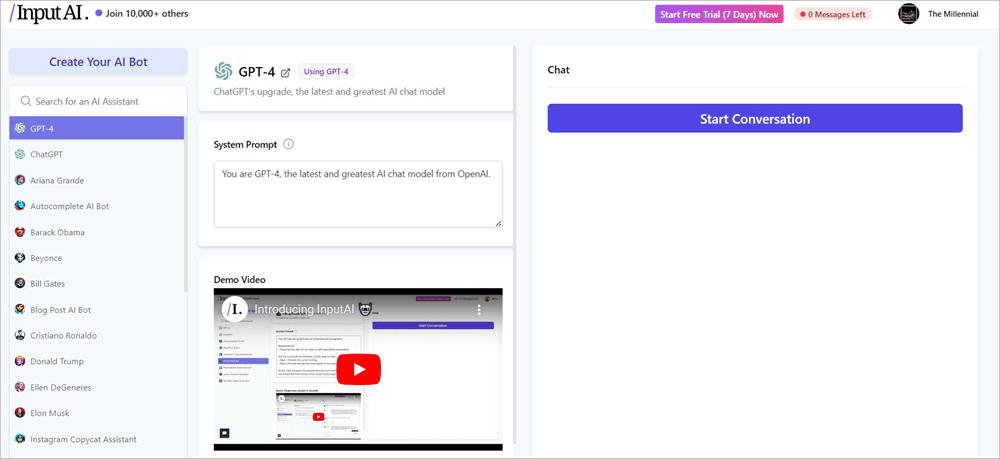The image size is (1000, 459).
Task: Click the System Prompt info icon
Action: click(289, 144)
